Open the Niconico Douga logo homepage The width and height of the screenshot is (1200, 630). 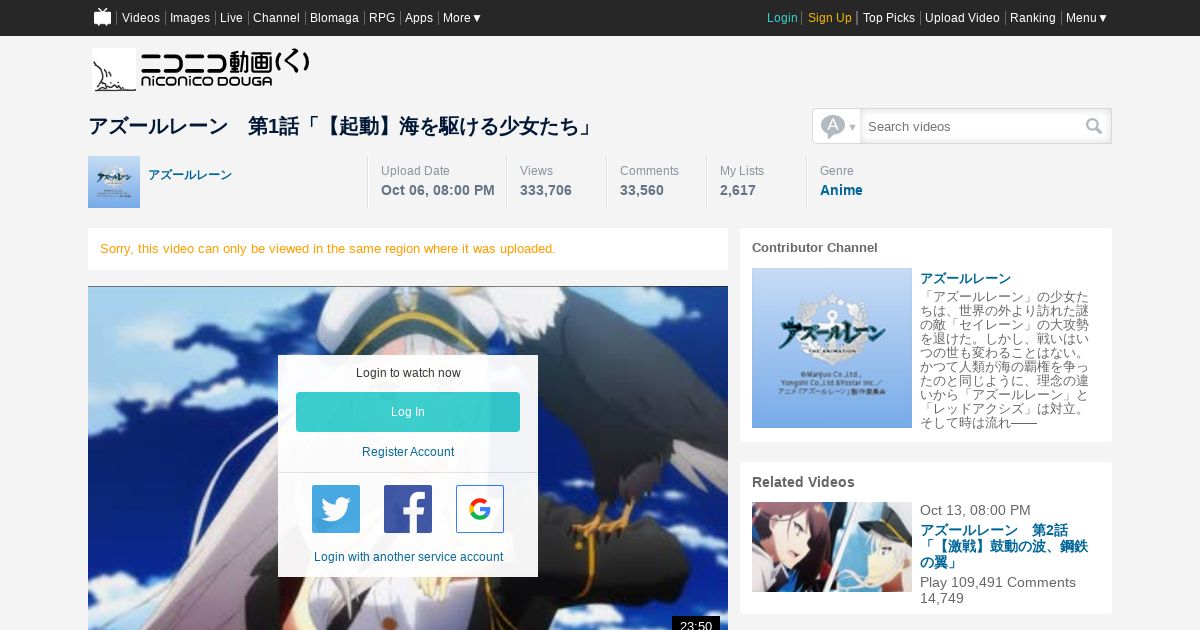201,70
